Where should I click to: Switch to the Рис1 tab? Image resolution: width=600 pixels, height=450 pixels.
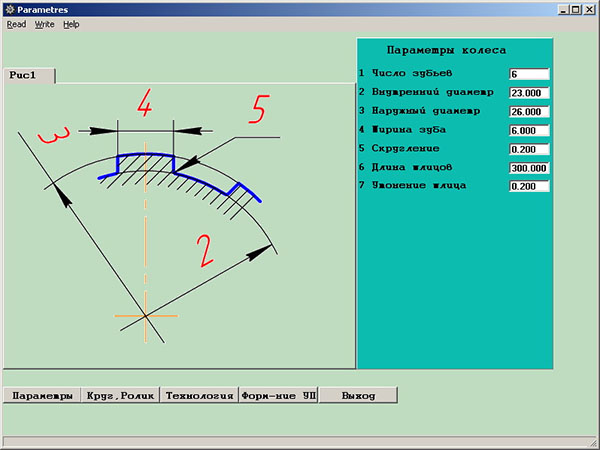(x=29, y=75)
